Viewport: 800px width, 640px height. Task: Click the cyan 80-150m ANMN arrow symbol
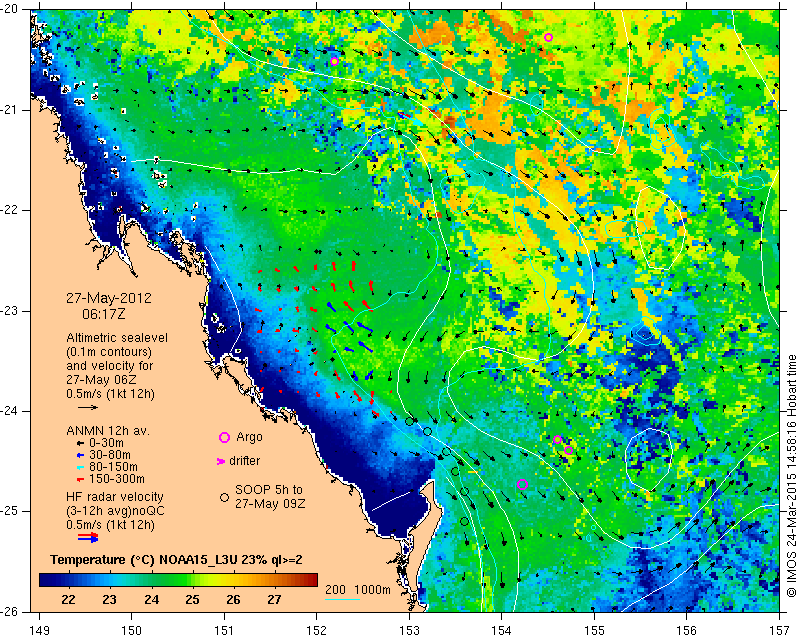pos(80,467)
